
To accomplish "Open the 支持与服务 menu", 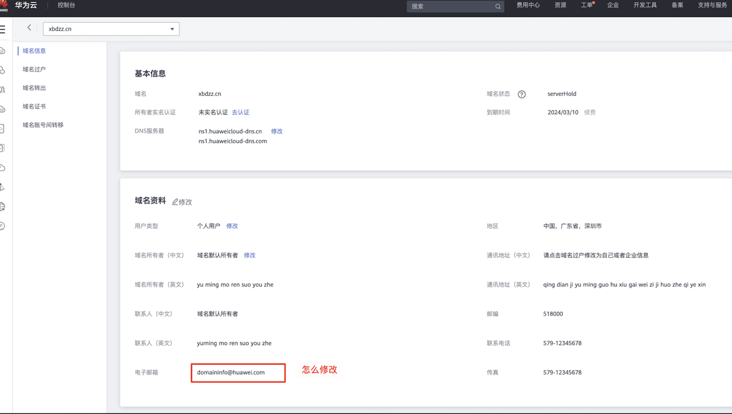I will pos(713,5).
